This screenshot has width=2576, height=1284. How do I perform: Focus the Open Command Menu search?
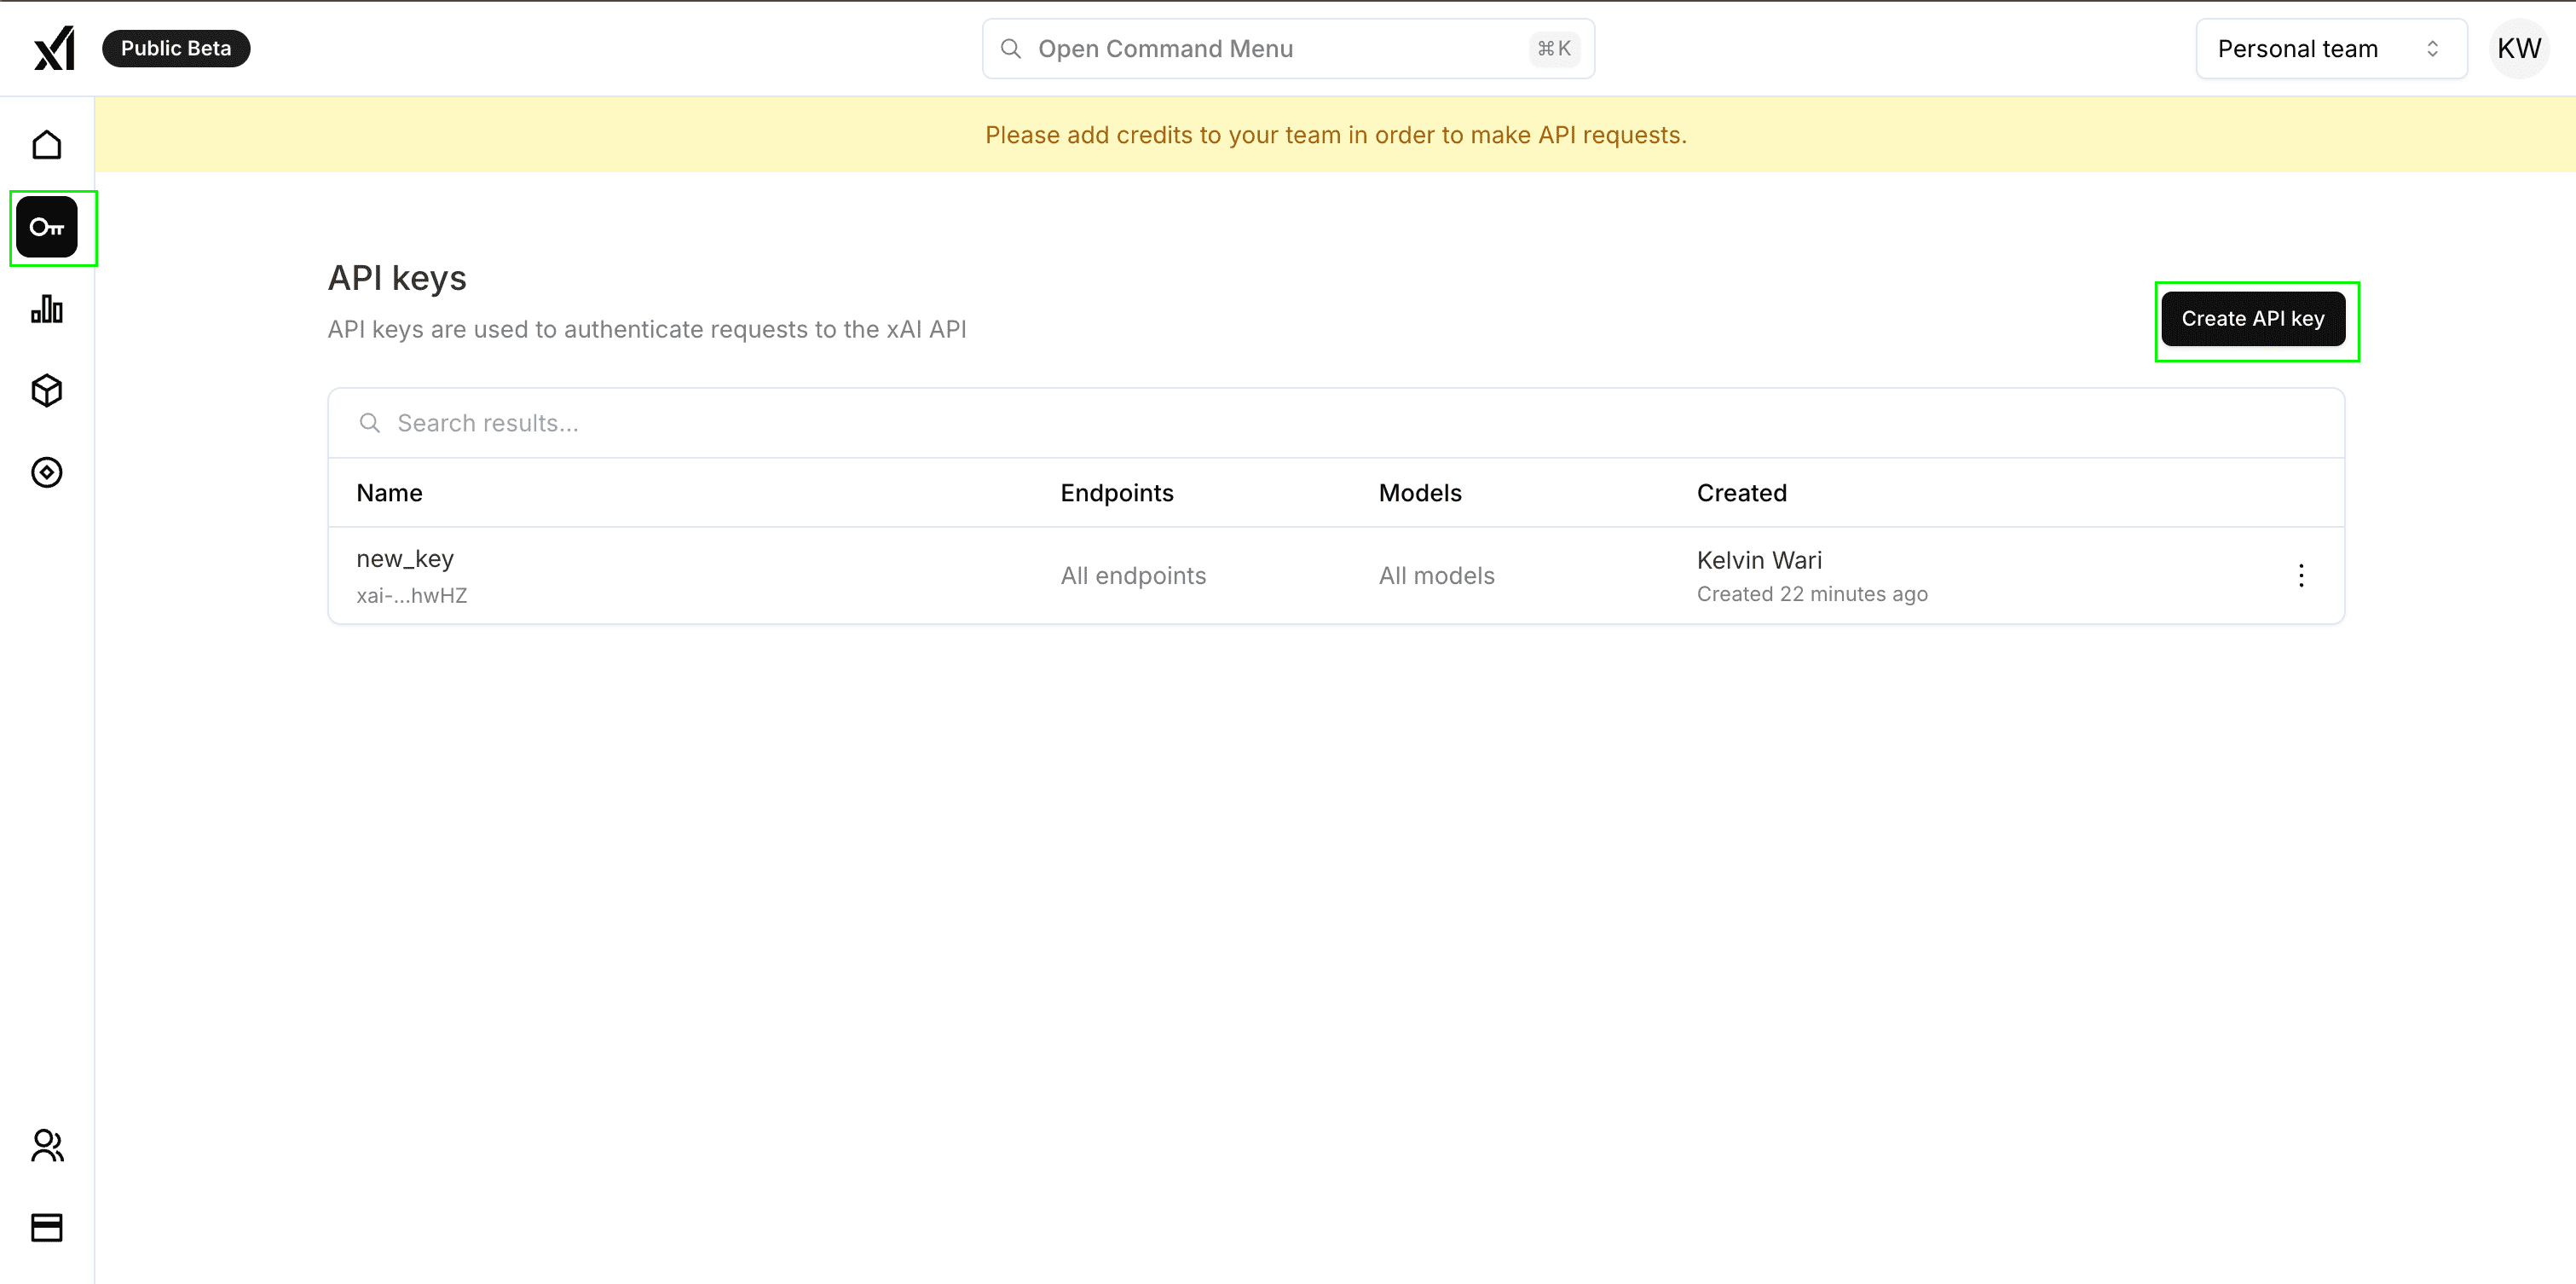1286,48
